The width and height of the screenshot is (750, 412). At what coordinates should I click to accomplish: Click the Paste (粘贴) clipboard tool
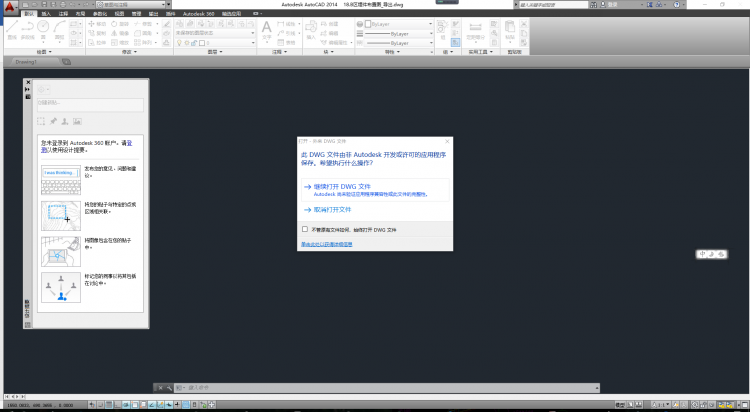510,30
